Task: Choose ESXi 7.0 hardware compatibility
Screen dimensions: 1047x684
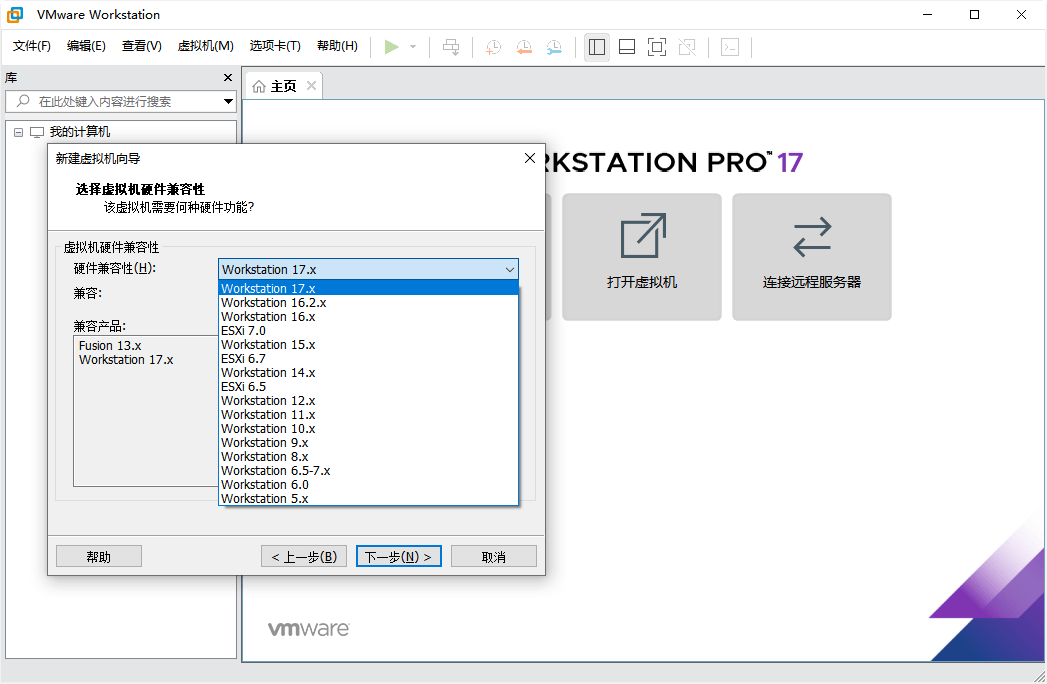Action: 244,330
